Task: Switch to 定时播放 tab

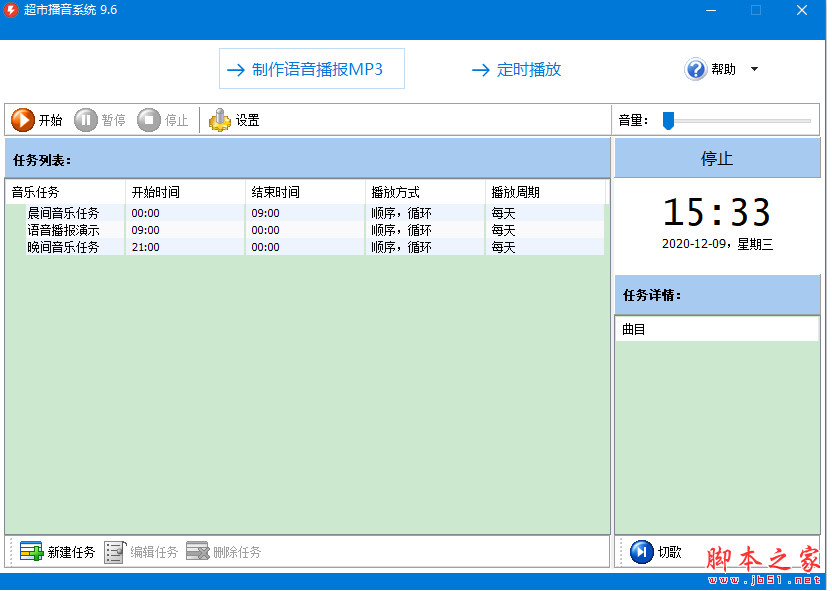Action: coord(516,69)
